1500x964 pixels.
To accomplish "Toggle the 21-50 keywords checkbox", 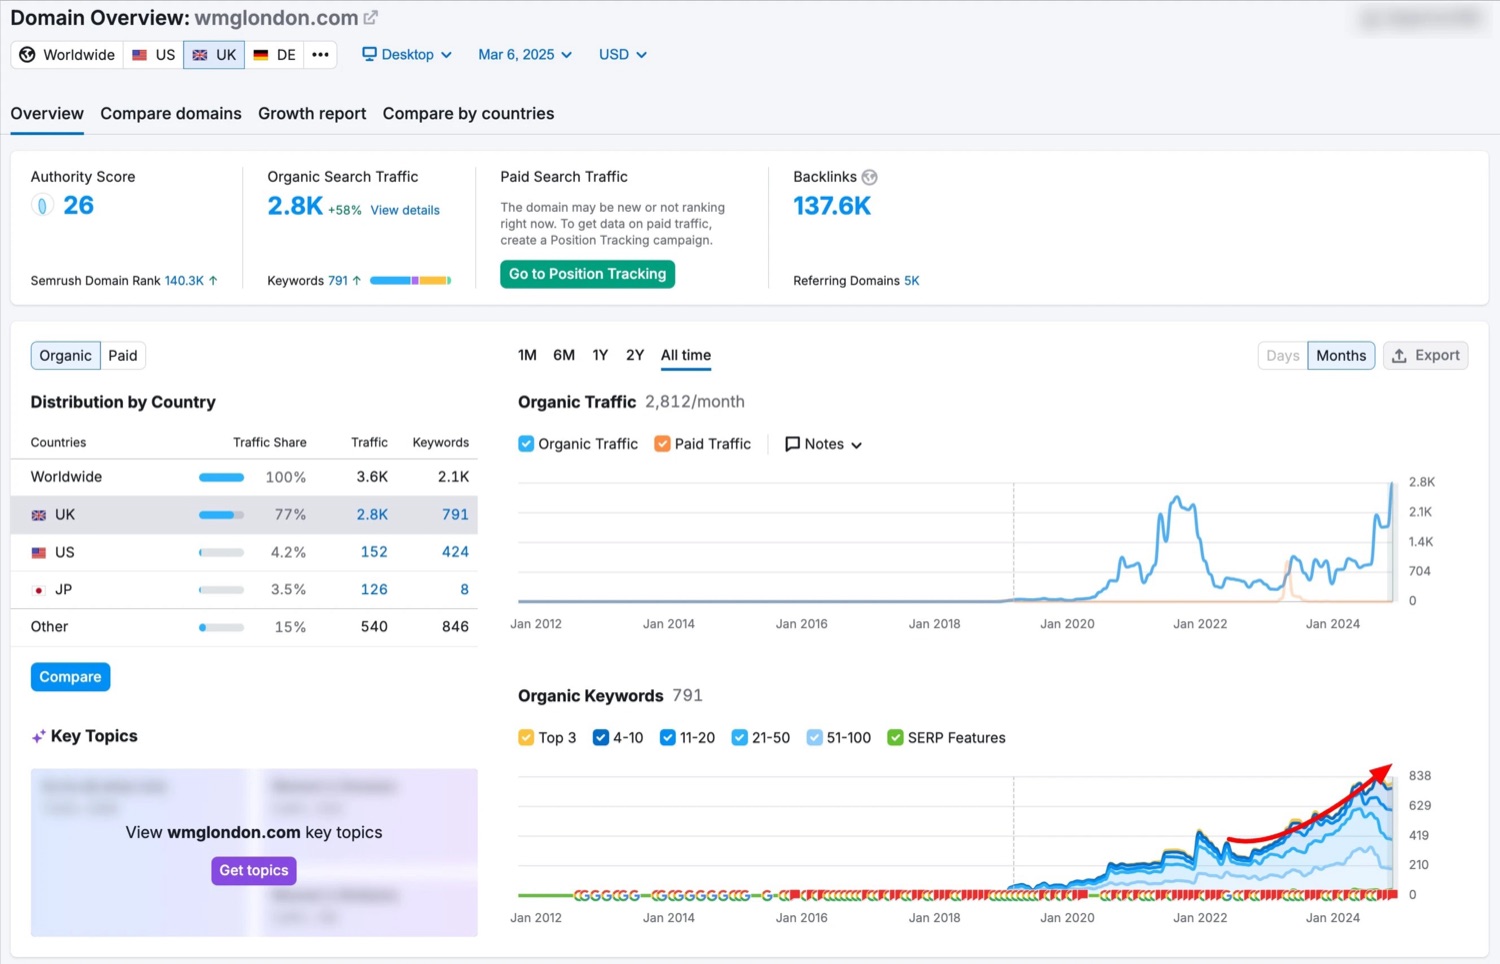I will [x=740, y=738].
